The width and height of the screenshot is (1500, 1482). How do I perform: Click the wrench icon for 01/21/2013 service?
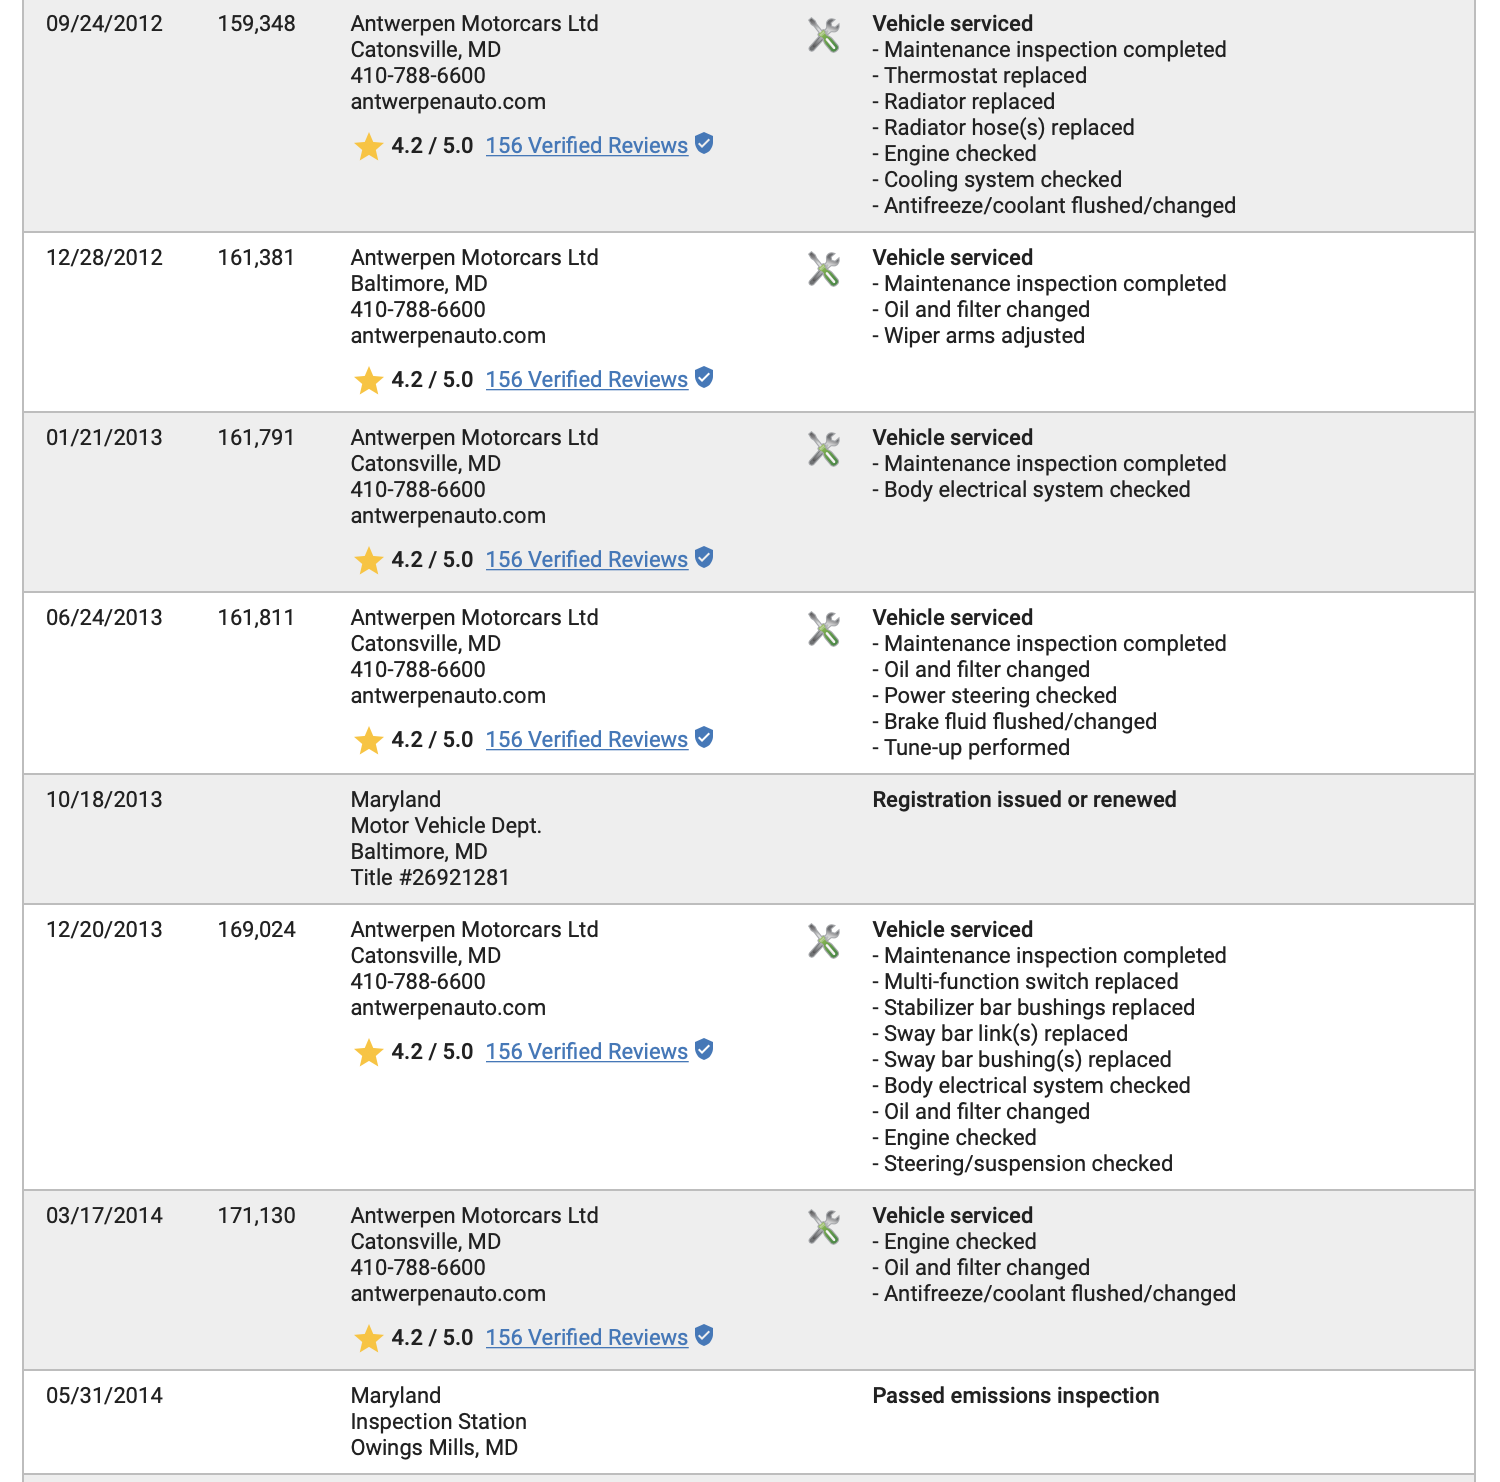click(824, 449)
